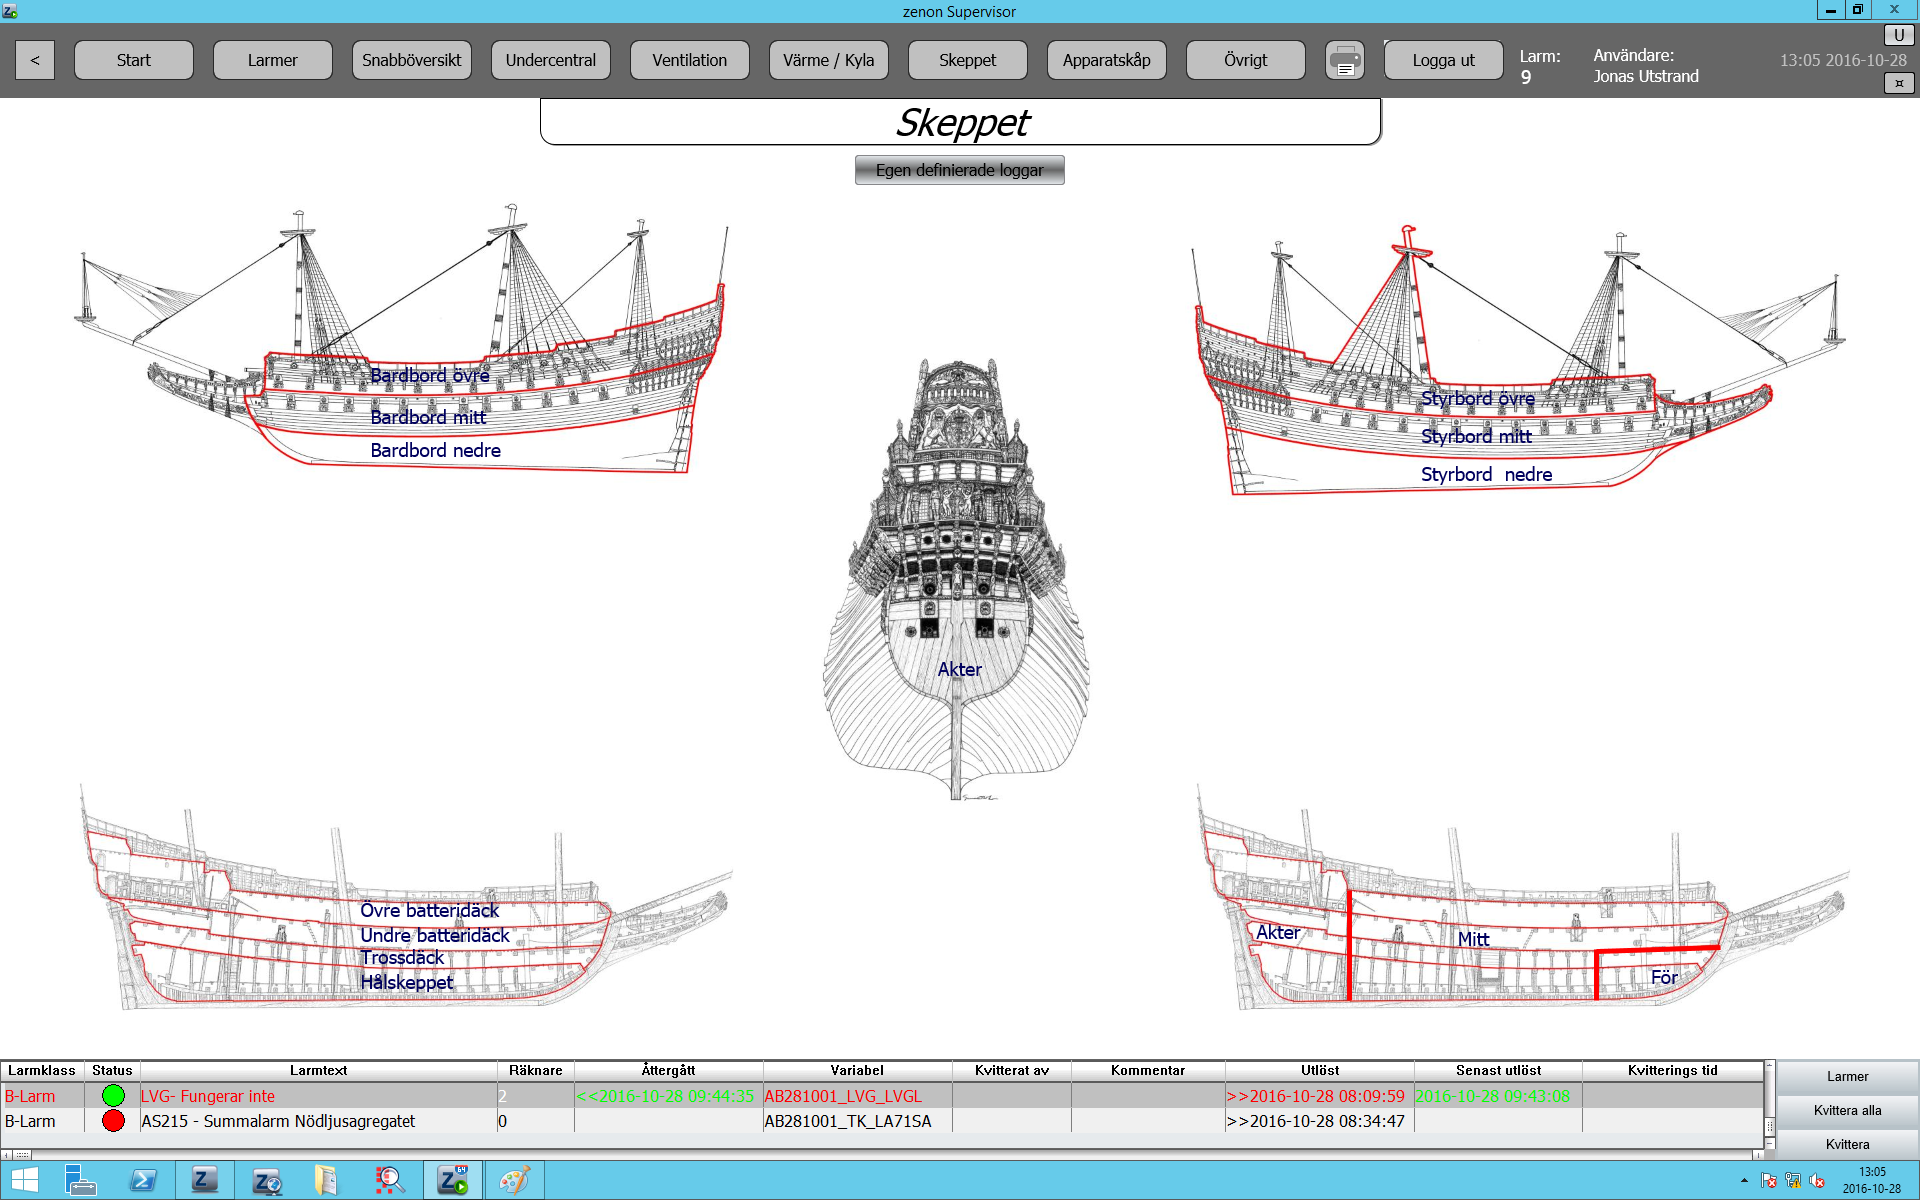Screen dimensions: 1920x1200
Task: Click the Windows Start button
Action: (24, 1180)
